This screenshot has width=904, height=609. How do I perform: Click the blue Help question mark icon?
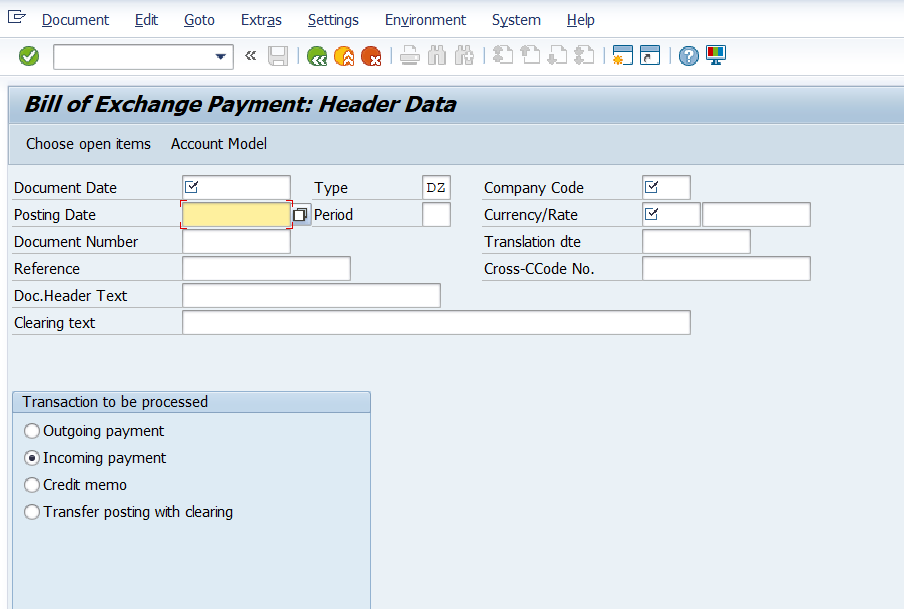point(688,56)
